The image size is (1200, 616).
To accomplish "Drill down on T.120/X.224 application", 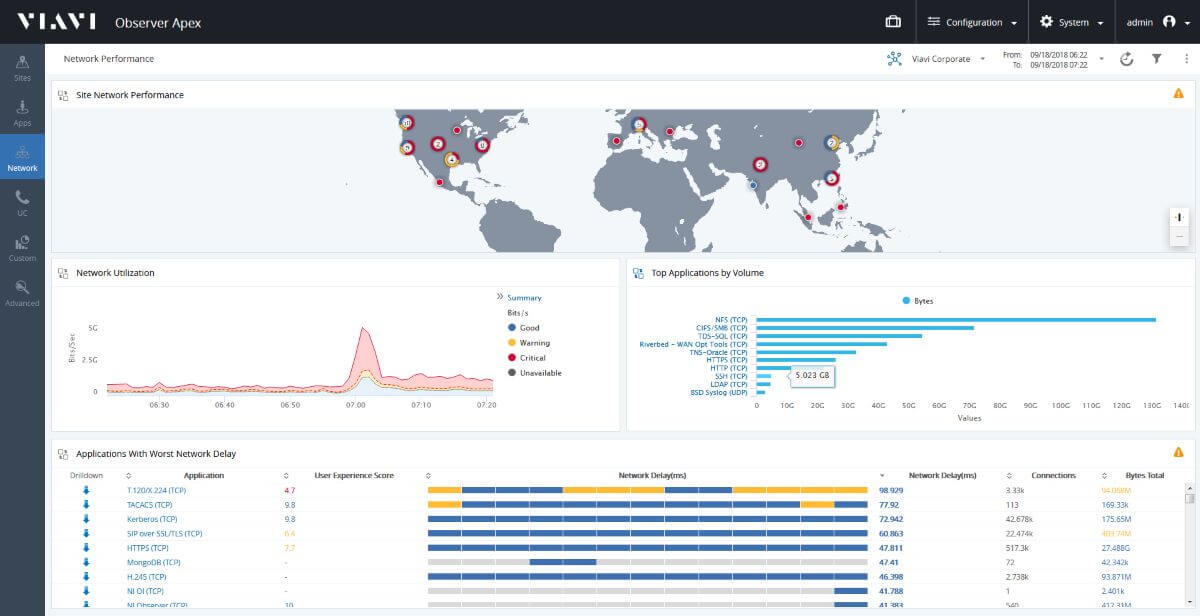I will click(x=86, y=490).
